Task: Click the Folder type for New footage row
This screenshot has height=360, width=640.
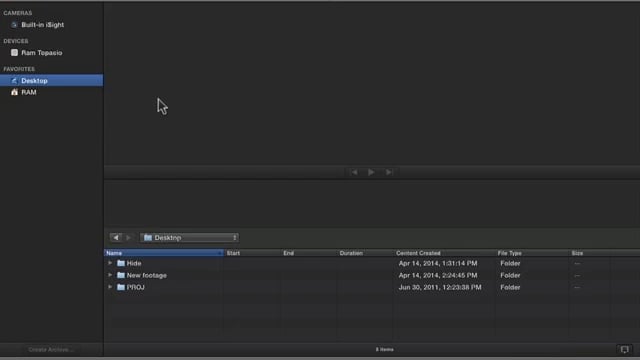Action: pos(510,276)
